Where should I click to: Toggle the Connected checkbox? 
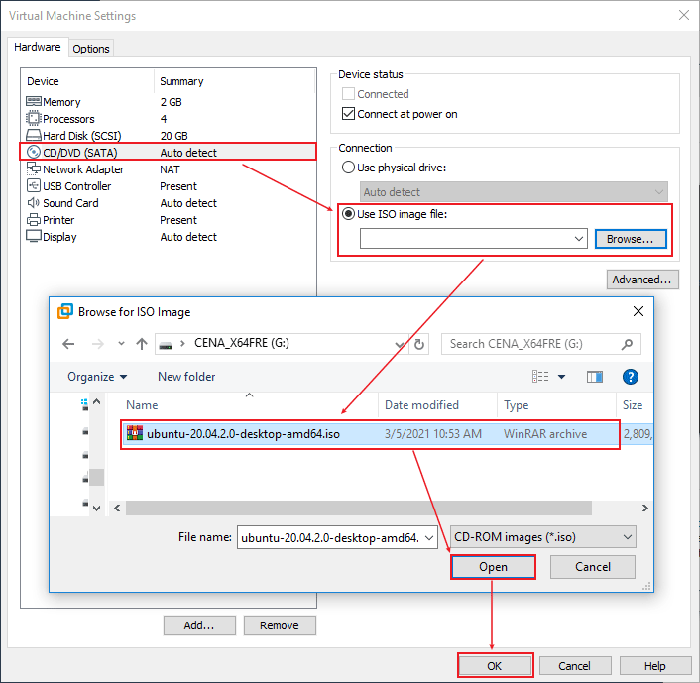(348, 94)
